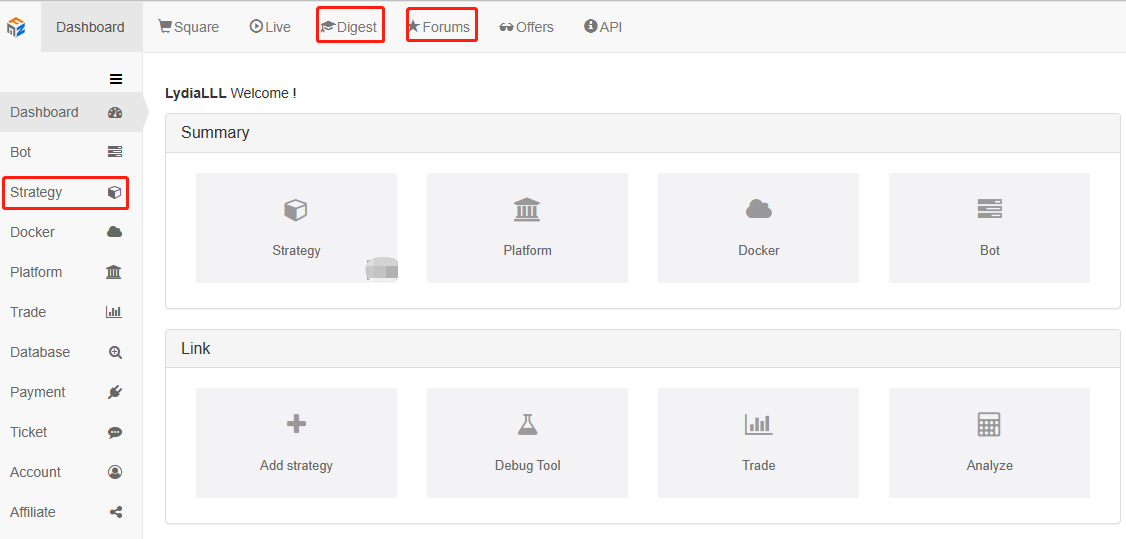
Task: Click the Summary panel heading
Action: point(215,133)
